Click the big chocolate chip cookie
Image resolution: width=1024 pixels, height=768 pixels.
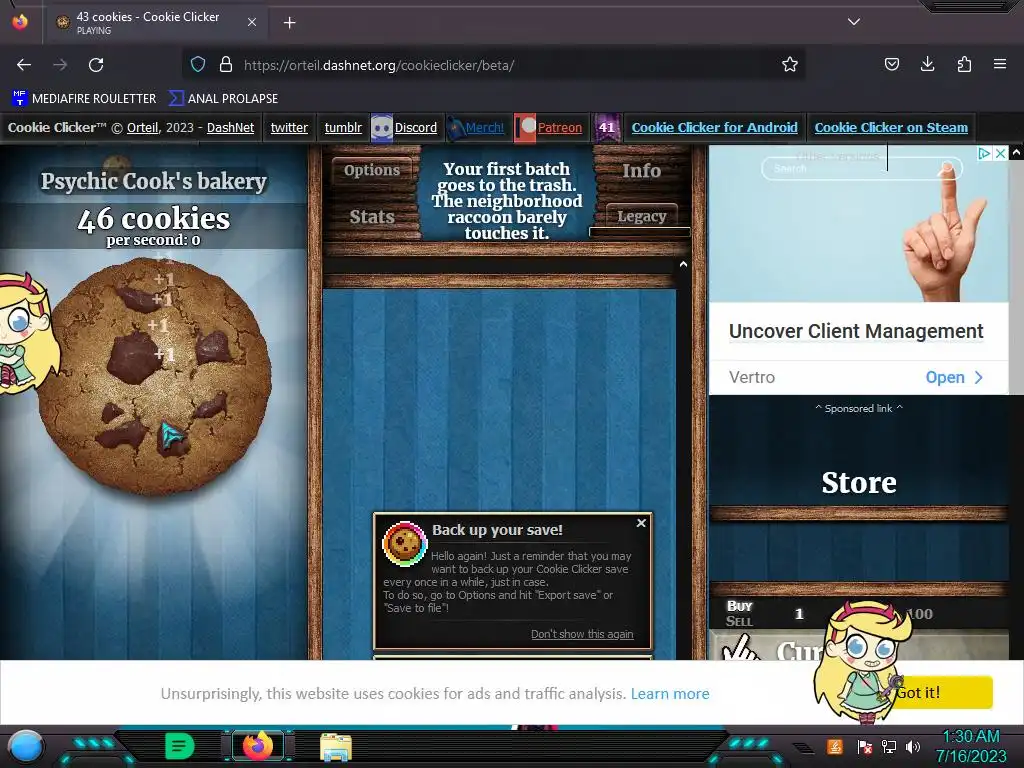point(155,376)
